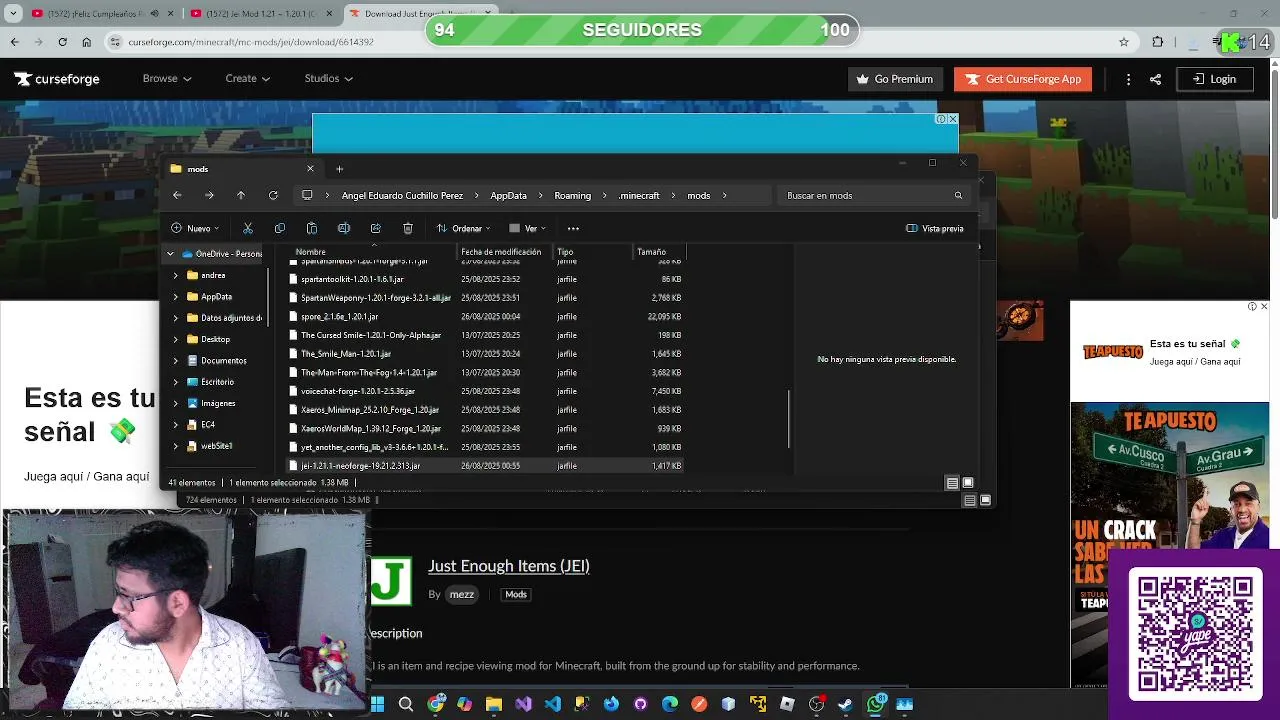The image size is (1280, 720).
Task: Open the Explorer 'See more' ellipsis menu
Action: 573,228
